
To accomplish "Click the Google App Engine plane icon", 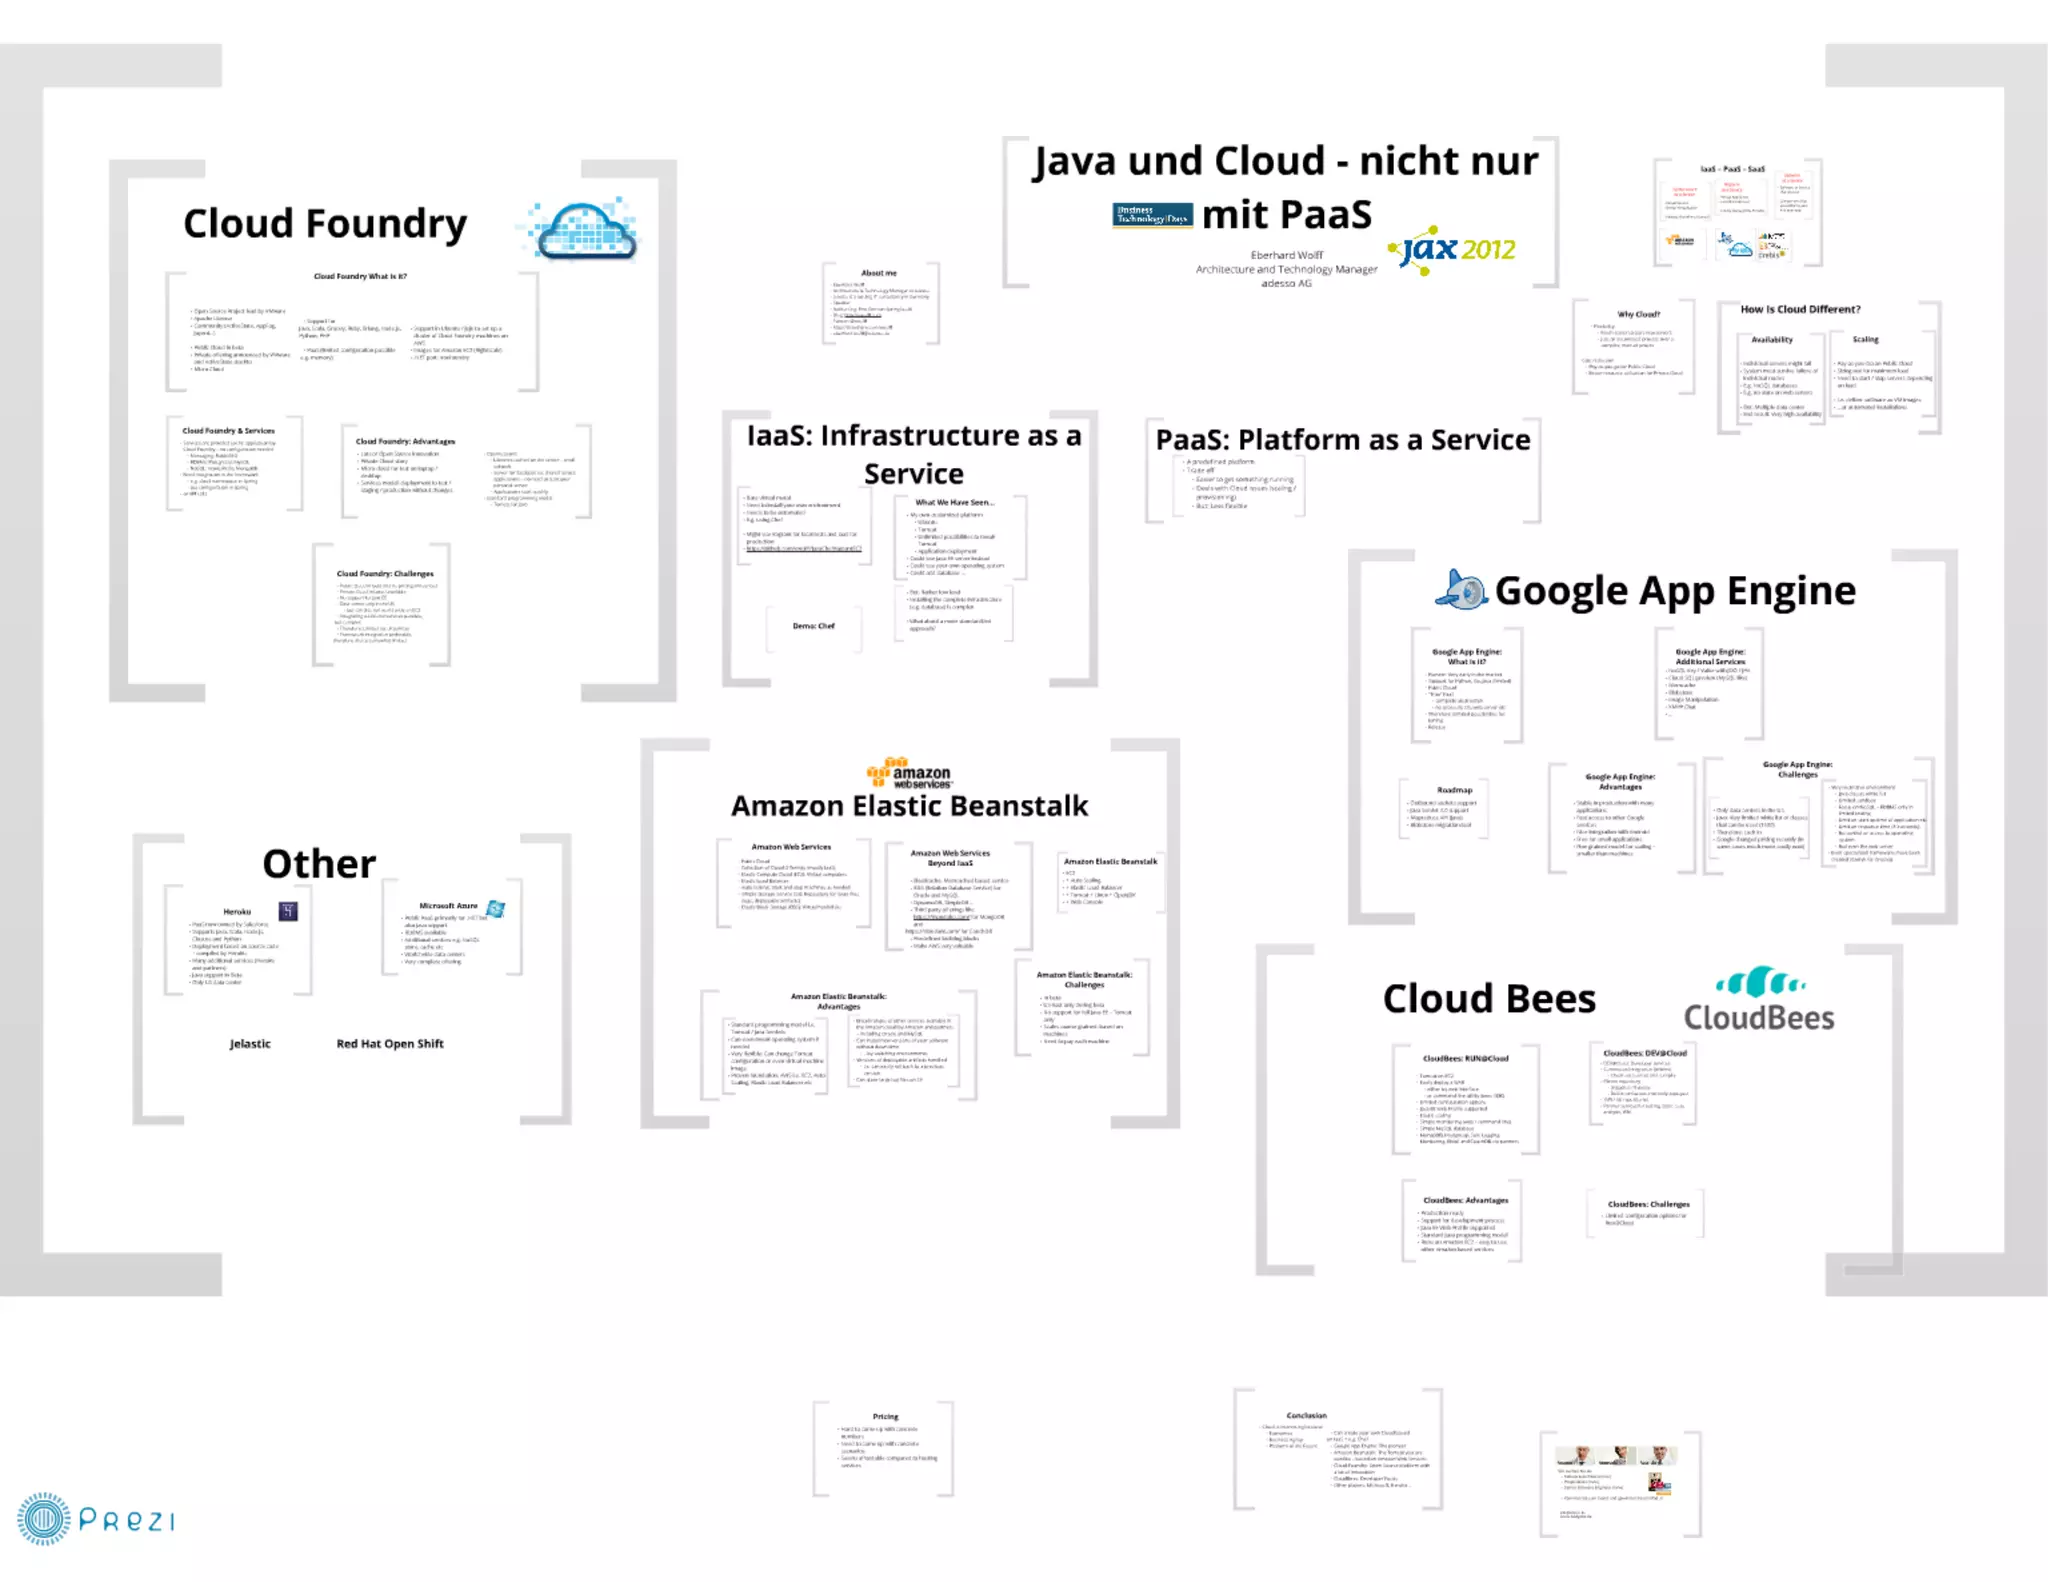I will (x=1461, y=590).
